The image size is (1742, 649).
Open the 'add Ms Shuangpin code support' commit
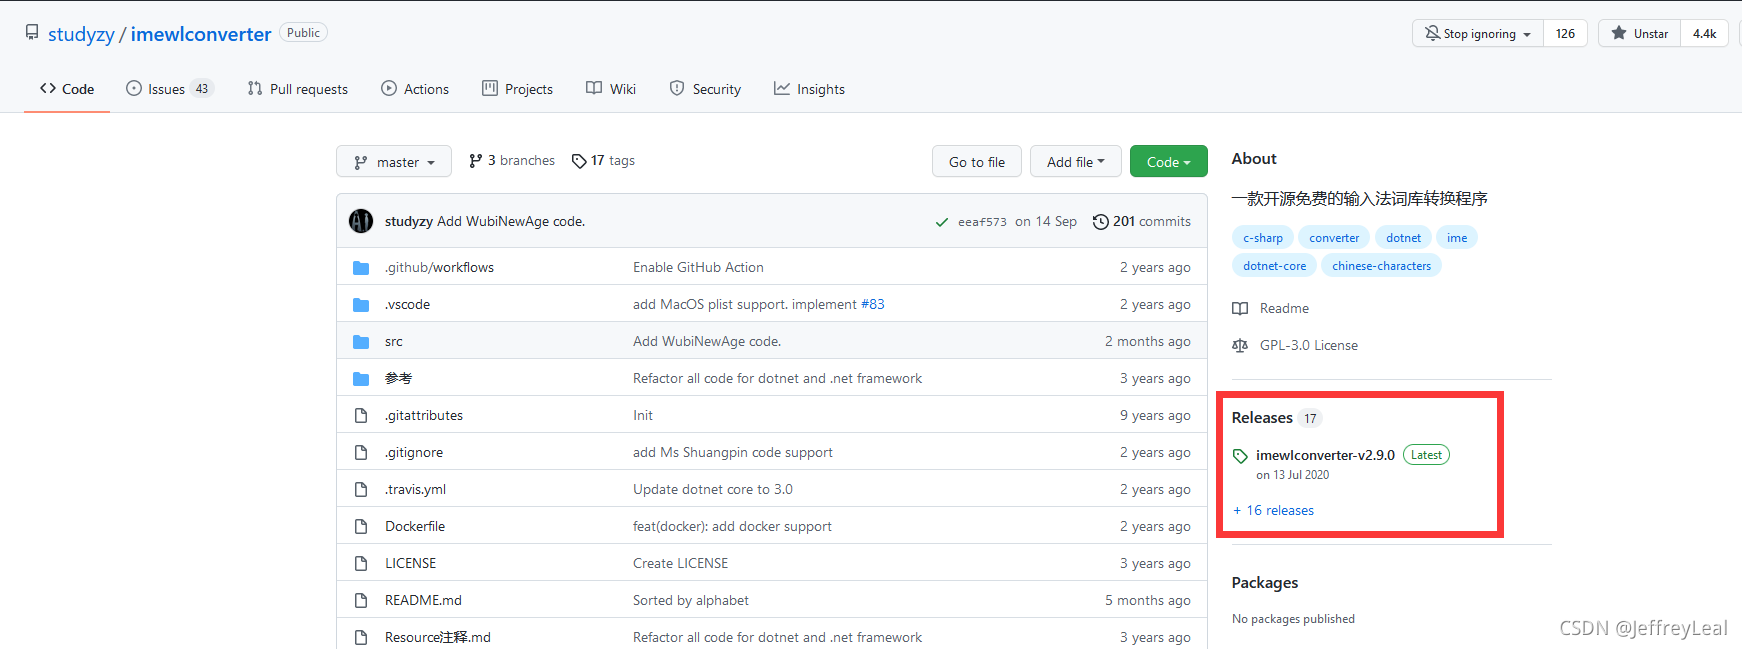[x=733, y=452]
